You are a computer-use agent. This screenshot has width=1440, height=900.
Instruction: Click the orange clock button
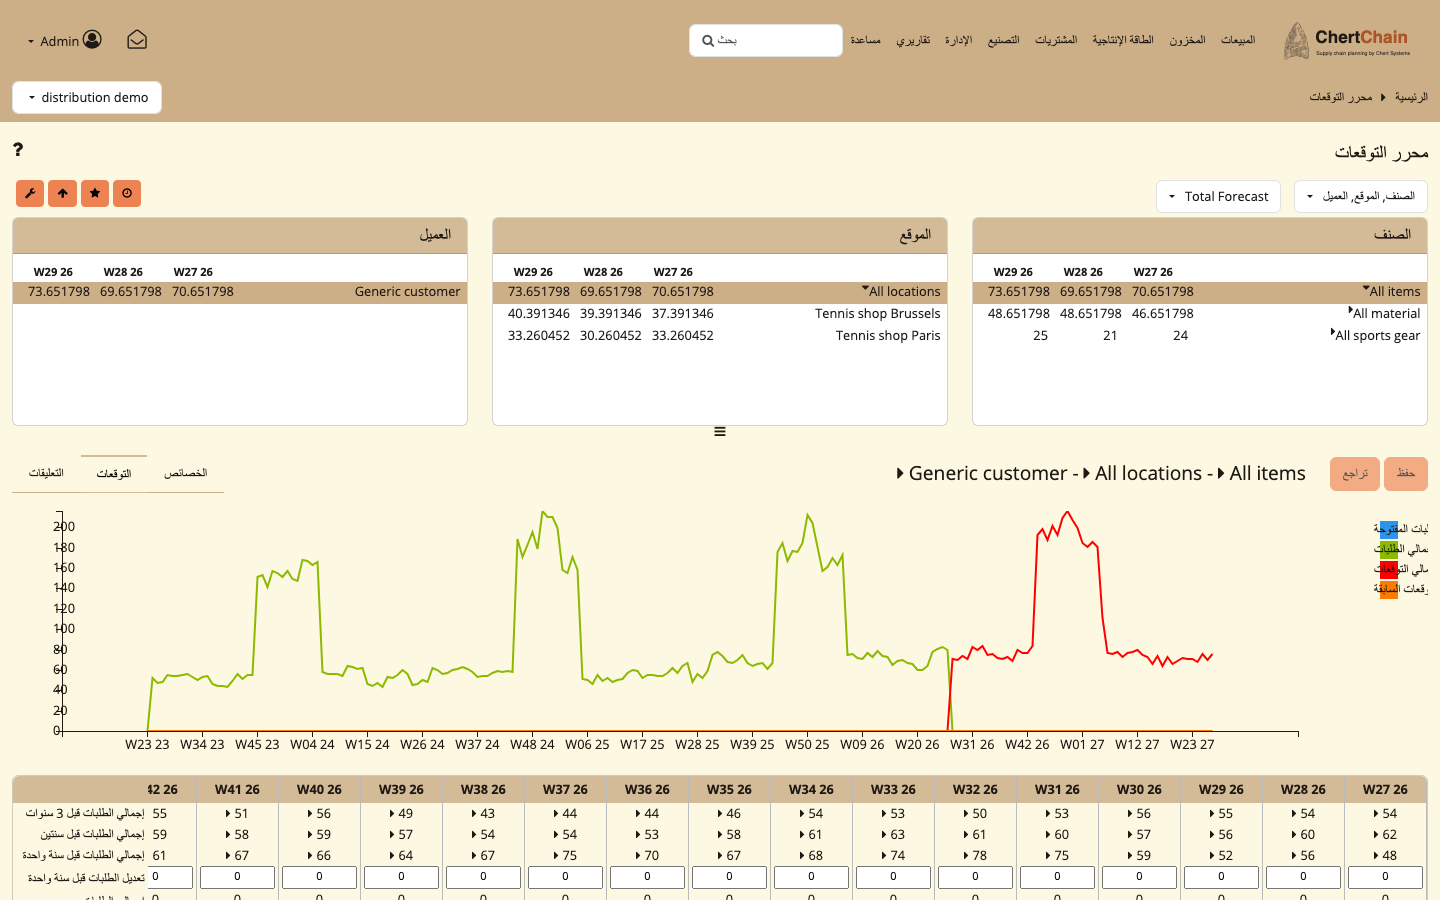click(x=127, y=193)
